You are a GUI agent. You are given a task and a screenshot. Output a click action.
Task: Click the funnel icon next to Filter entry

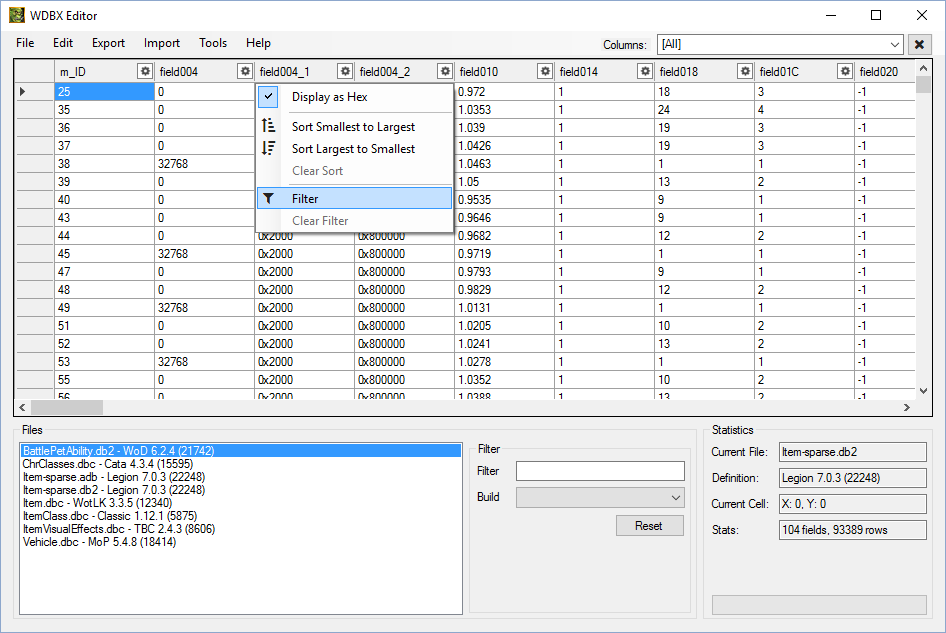click(x=267, y=197)
